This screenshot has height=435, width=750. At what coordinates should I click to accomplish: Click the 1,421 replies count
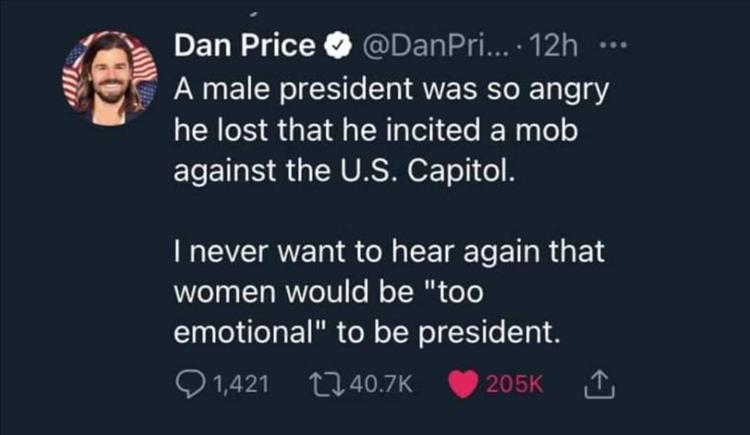coord(241,384)
